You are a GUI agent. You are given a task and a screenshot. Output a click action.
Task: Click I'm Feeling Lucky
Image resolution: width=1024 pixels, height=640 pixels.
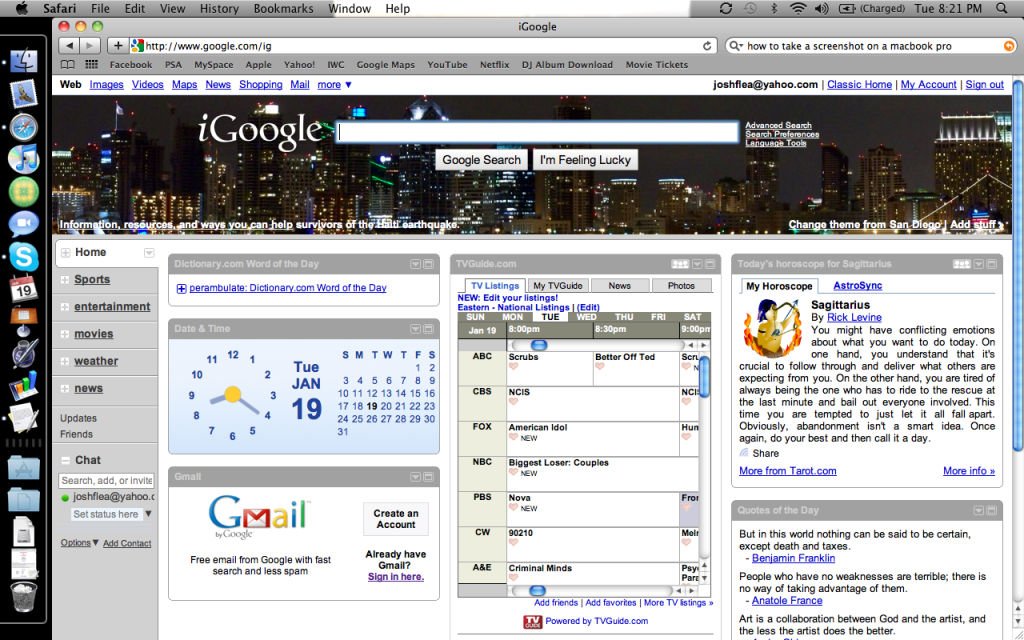tap(585, 160)
